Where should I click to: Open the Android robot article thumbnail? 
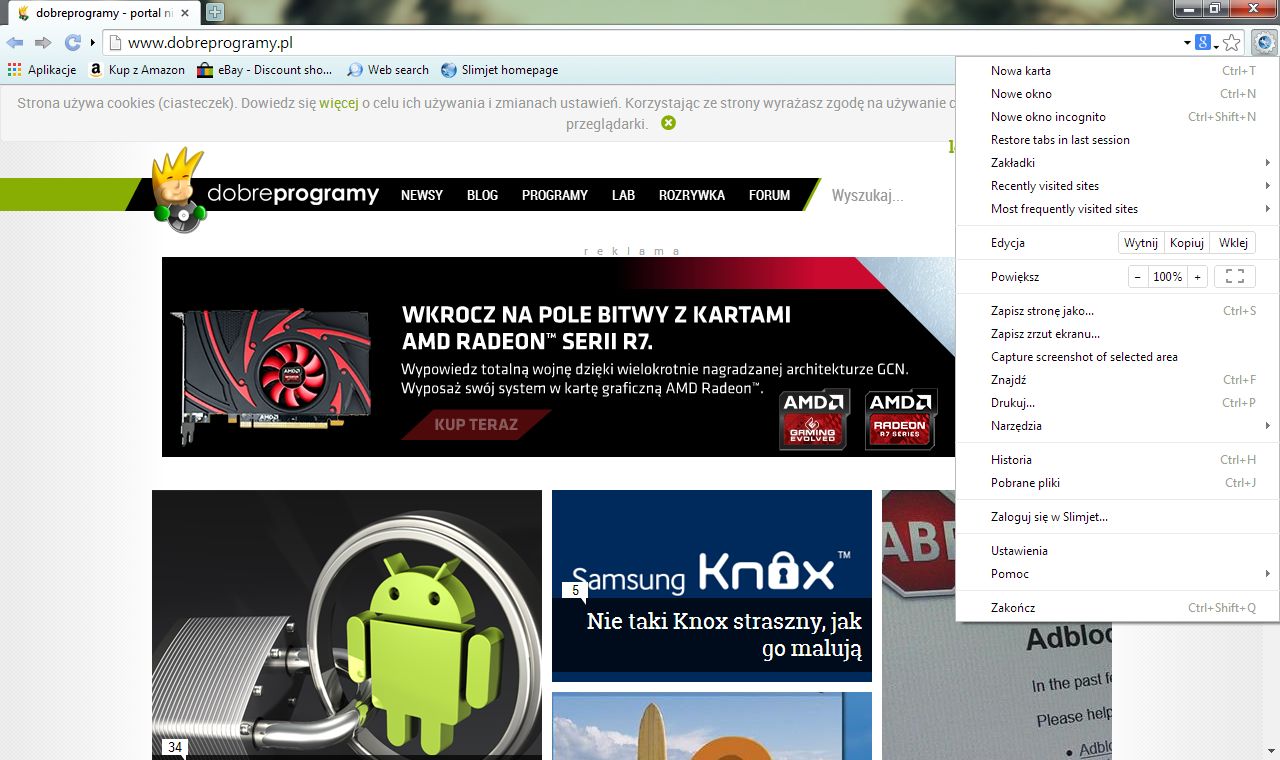[x=347, y=625]
